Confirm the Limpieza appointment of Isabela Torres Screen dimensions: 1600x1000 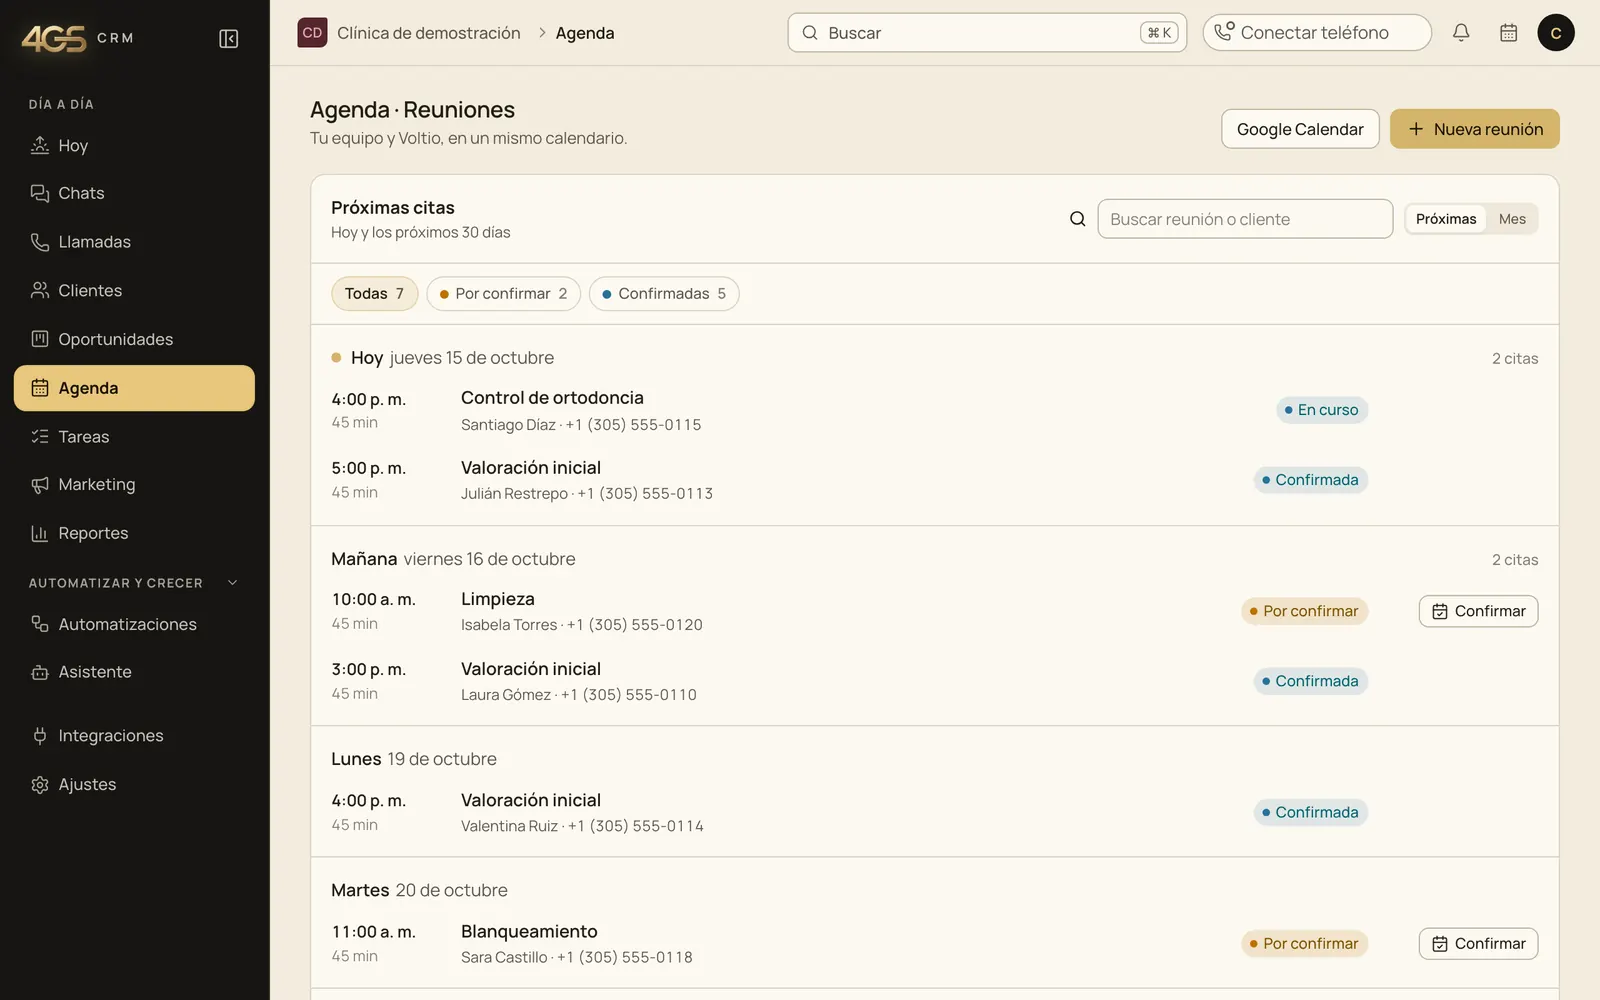[x=1478, y=611]
